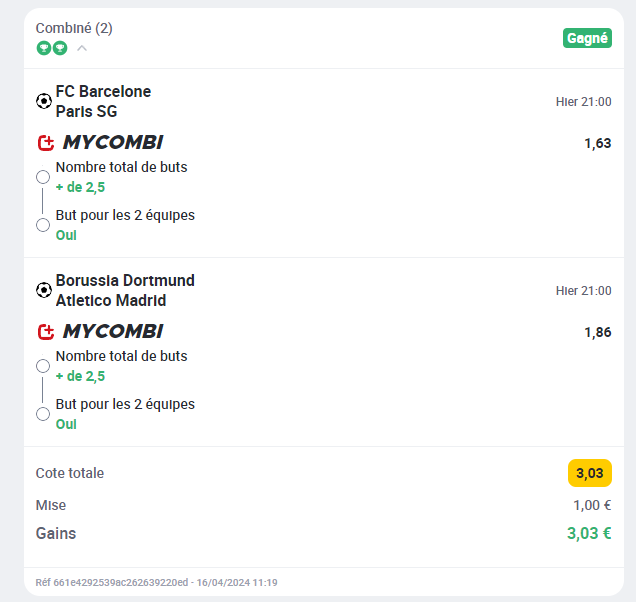This screenshot has height=602, width=636.
Task: Click the second green trophy icon
Action: (60, 48)
